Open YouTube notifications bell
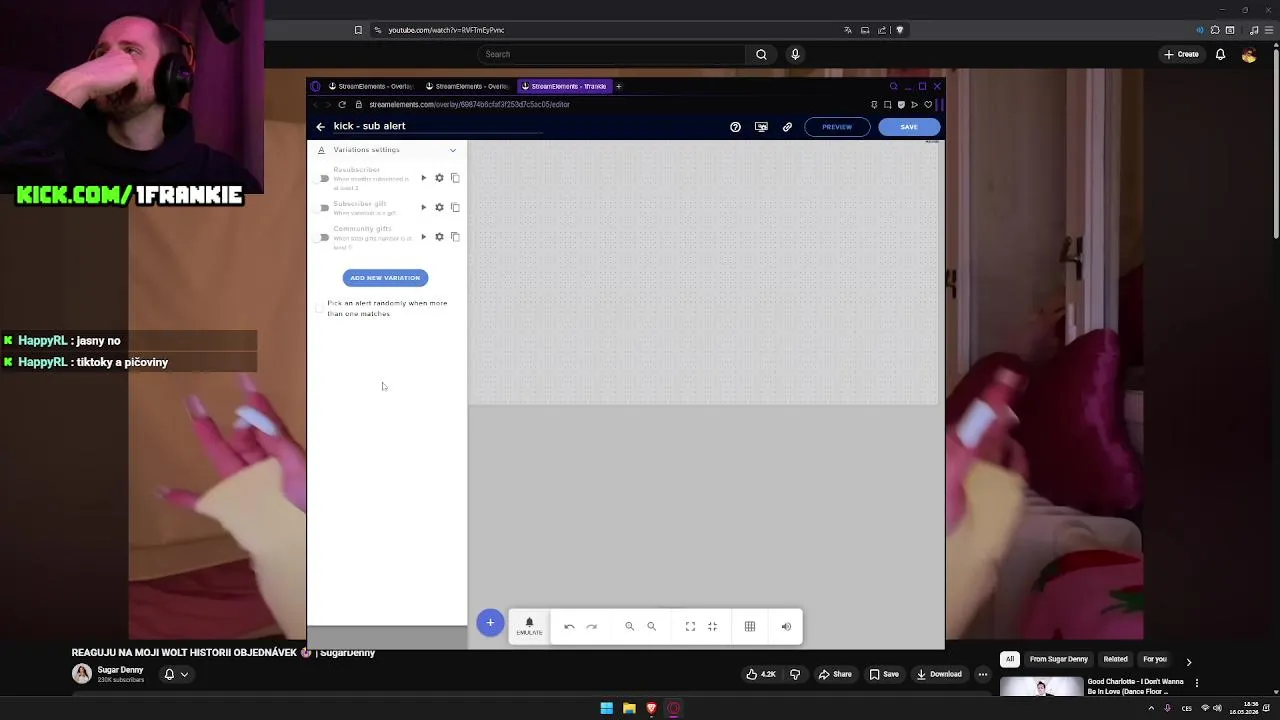 (1220, 54)
